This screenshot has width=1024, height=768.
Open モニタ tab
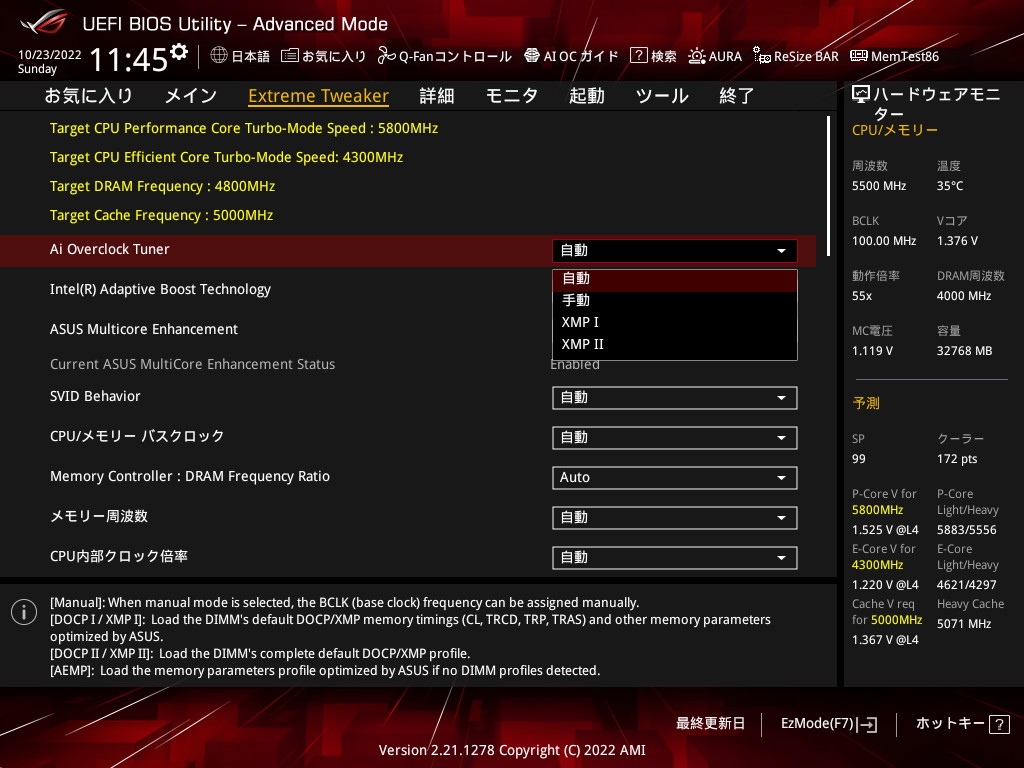tap(512, 96)
